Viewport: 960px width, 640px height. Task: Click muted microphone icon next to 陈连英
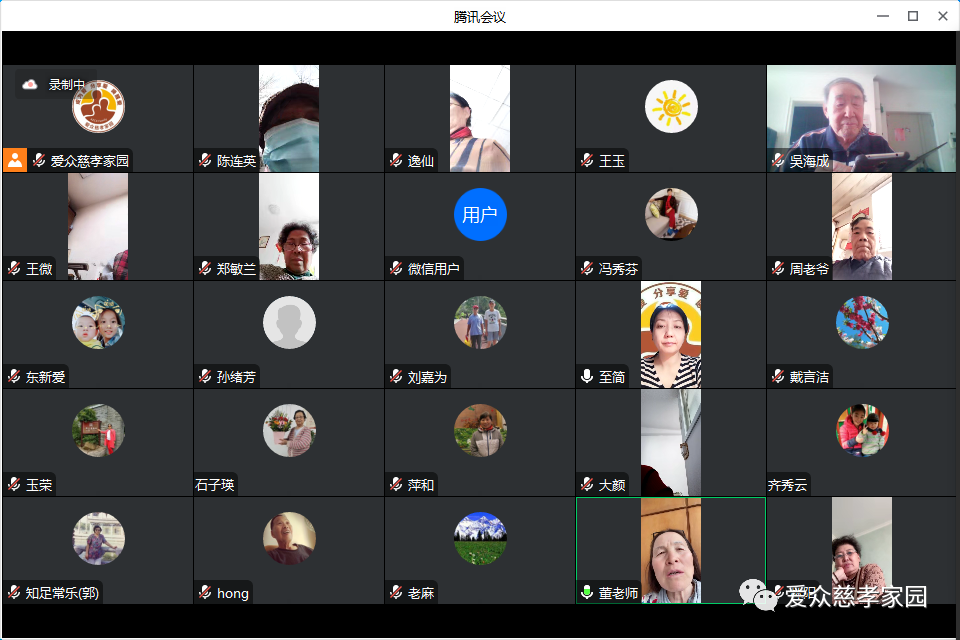[205, 161]
